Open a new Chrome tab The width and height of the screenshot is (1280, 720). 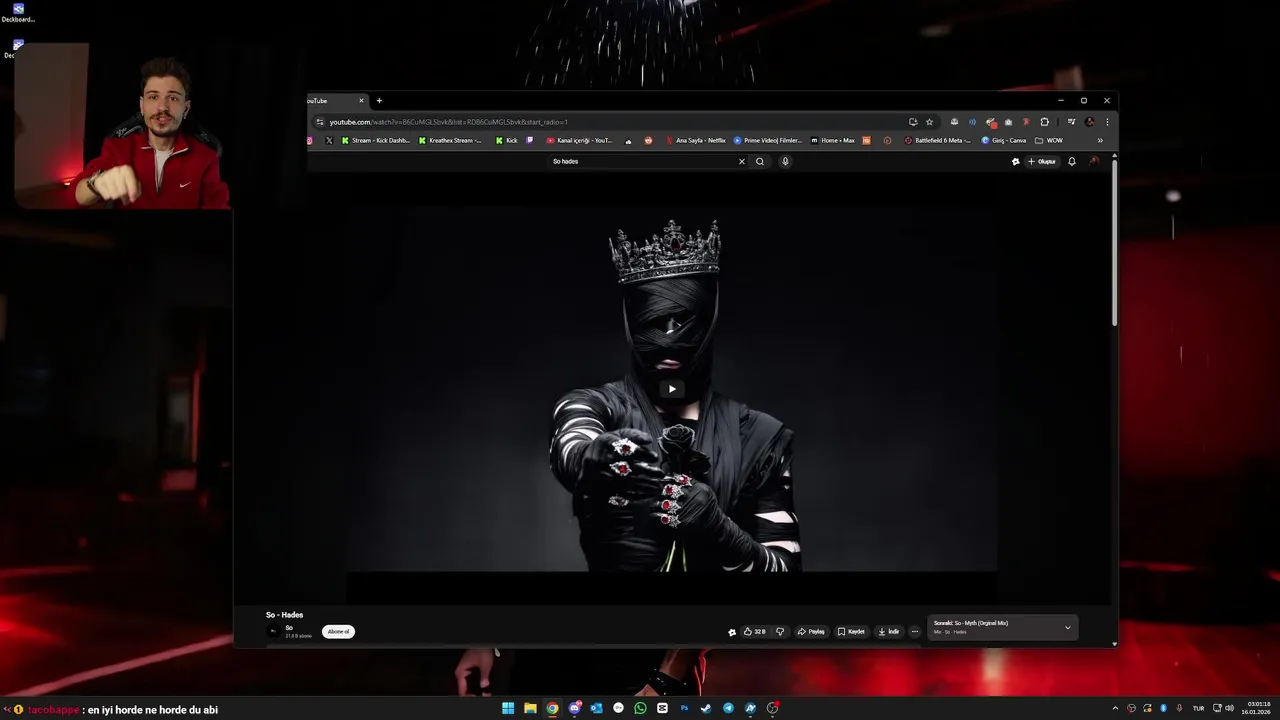(x=379, y=101)
